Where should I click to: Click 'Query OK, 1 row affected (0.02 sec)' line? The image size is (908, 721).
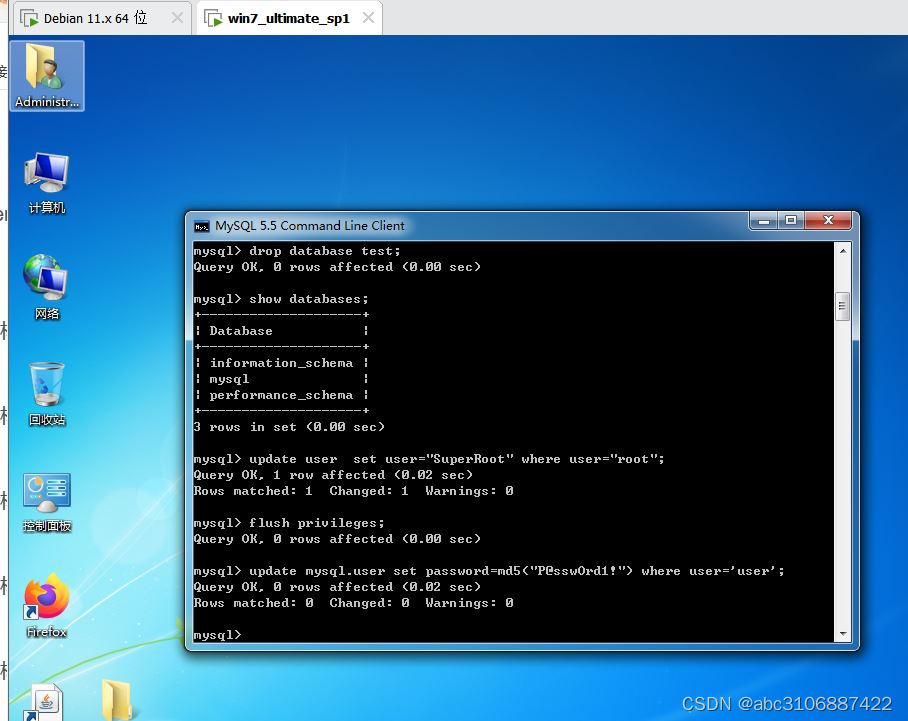pyautogui.click(x=333, y=475)
